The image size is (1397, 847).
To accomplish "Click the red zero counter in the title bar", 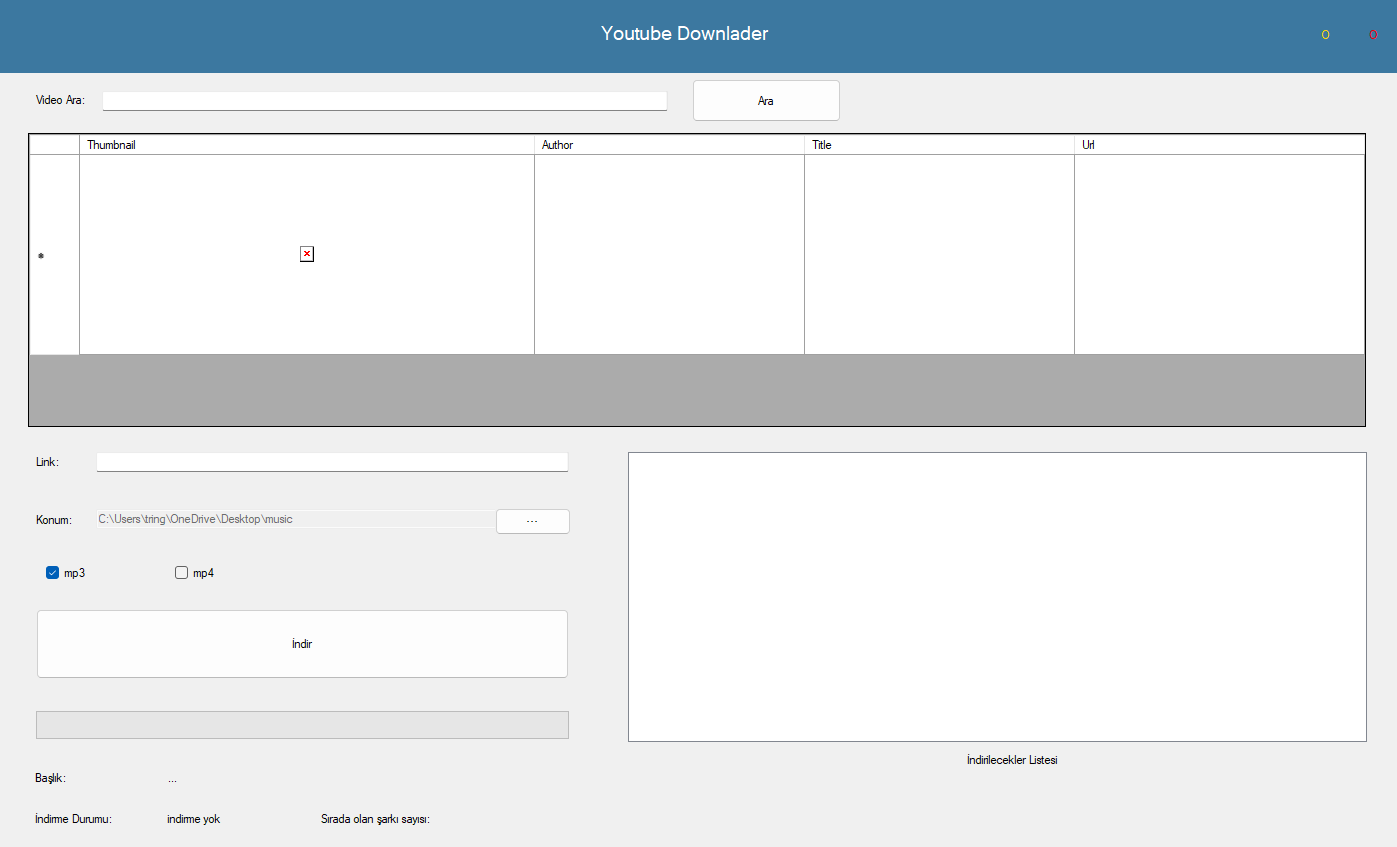I will pyautogui.click(x=1373, y=34).
